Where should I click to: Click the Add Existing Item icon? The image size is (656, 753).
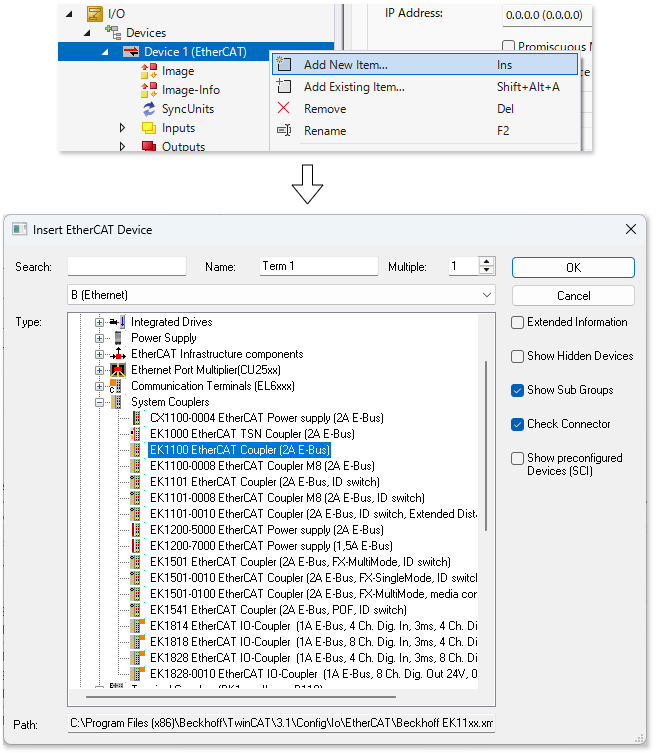(x=284, y=87)
